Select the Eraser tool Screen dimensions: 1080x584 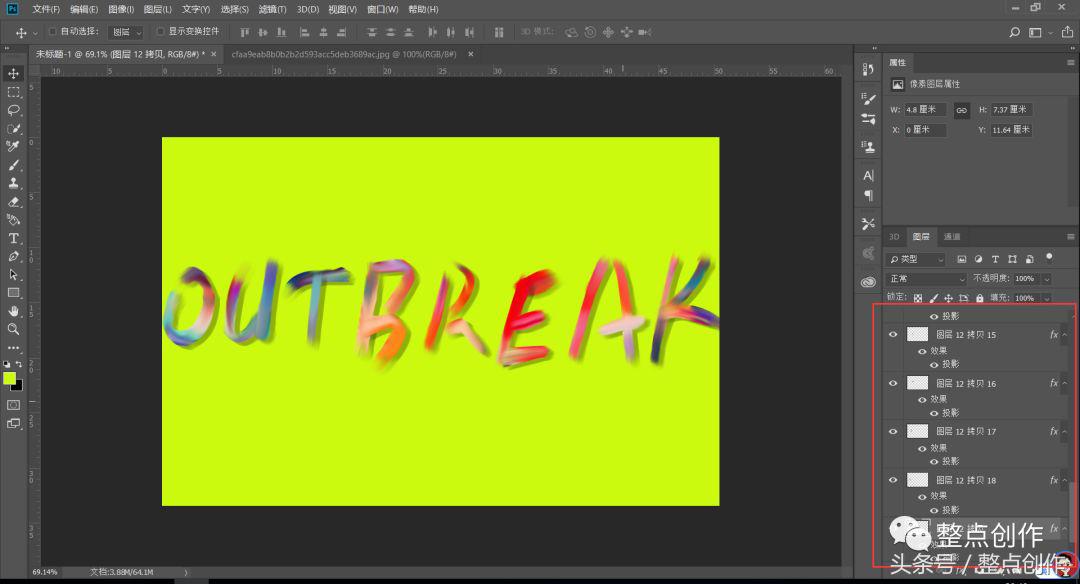13,202
